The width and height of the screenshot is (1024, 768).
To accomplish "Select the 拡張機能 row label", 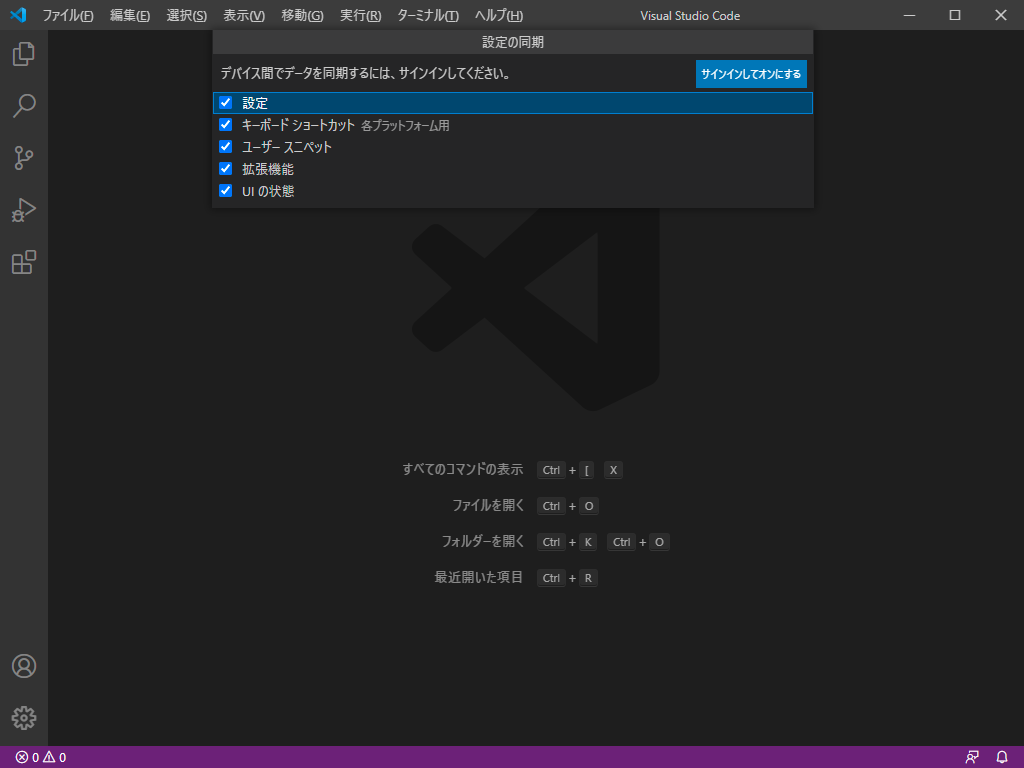I will tap(268, 170).
